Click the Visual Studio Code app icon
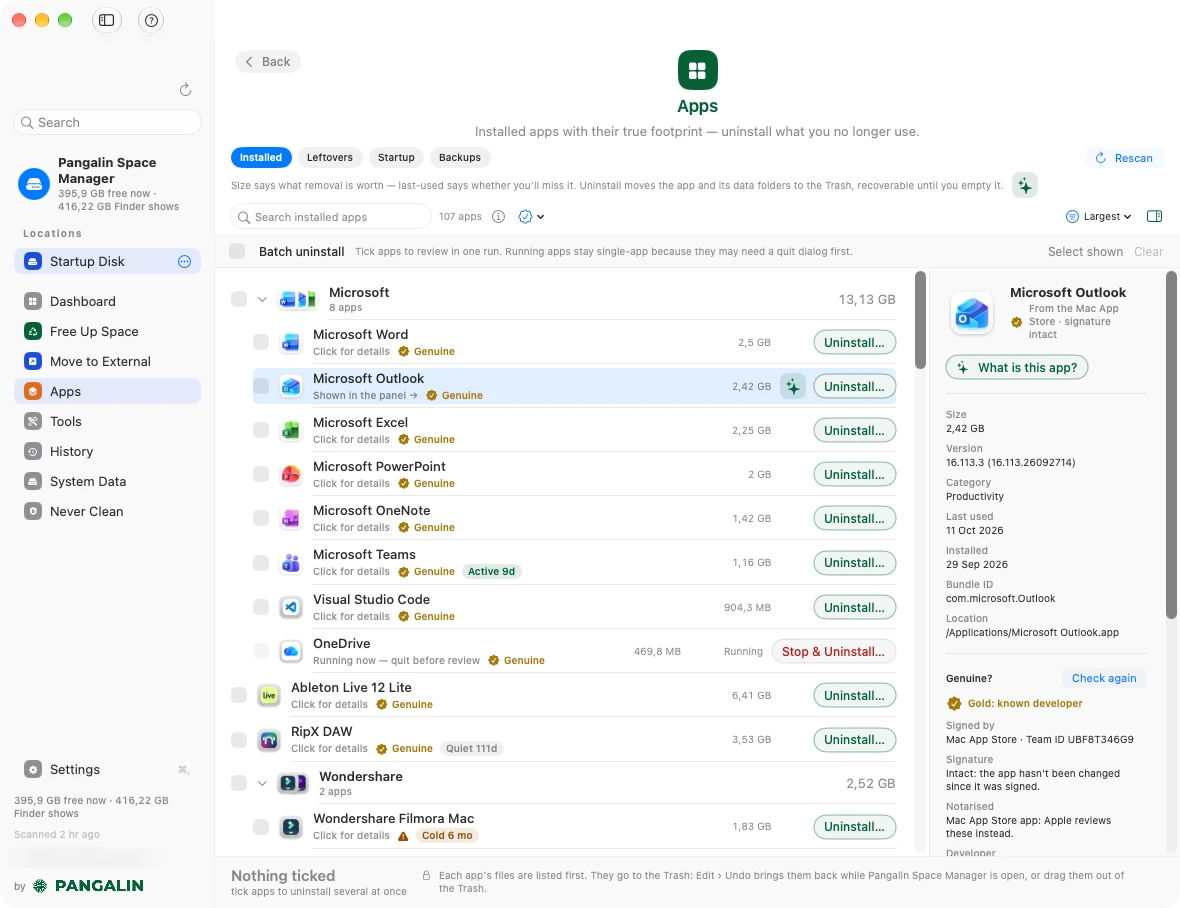The width and height of the screenshot is (1180, 908). (290, 607)
